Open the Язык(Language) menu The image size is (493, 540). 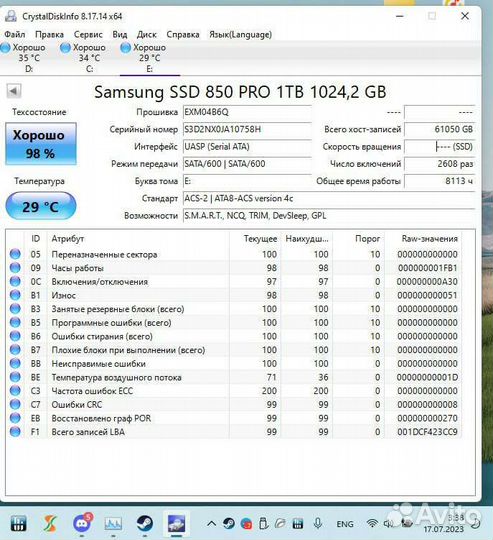coord(240,34)
